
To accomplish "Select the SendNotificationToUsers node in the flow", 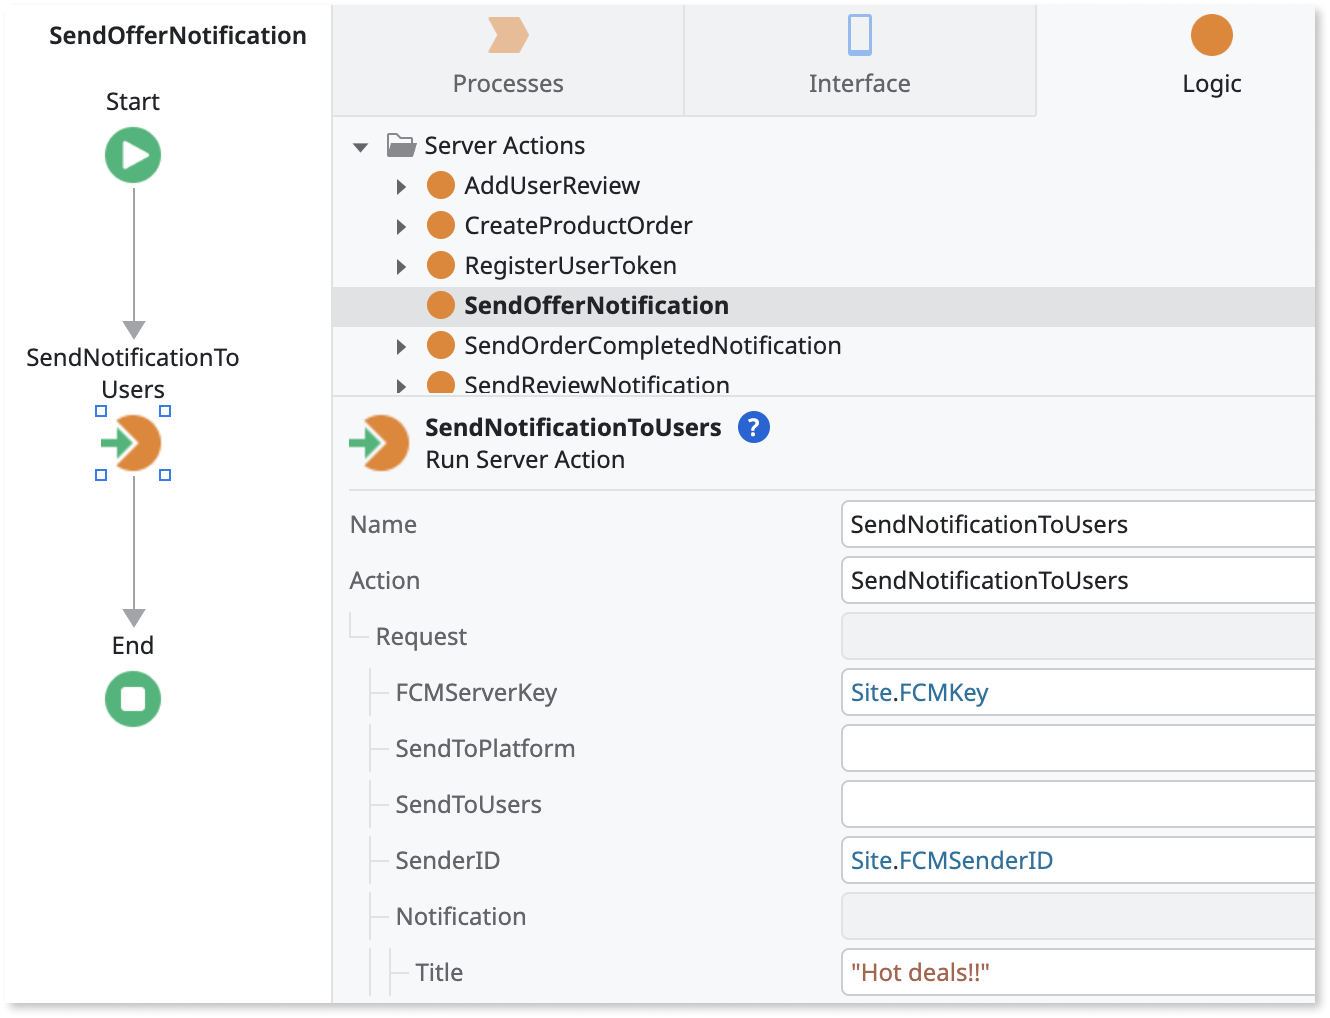I will tap(133, 444).
